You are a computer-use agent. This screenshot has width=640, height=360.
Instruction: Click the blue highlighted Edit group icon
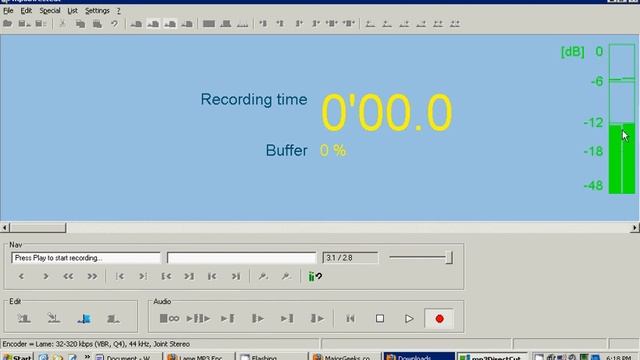pyautogui.click(x=84, y=318)
